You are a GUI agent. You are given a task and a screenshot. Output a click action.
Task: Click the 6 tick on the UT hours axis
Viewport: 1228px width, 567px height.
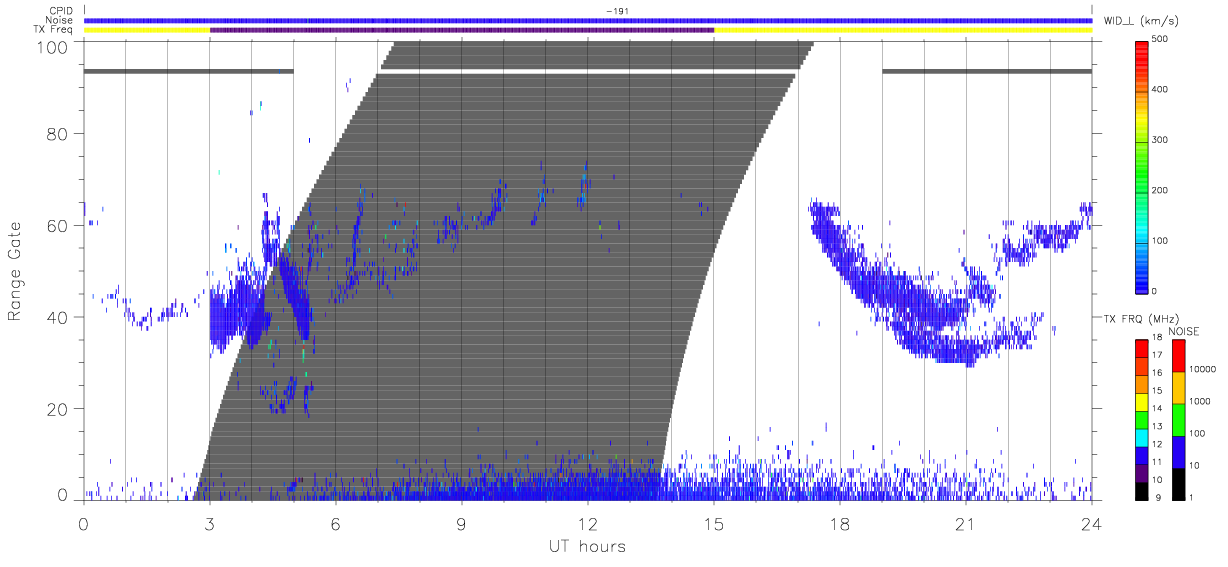pyautogui.click(x=336, y=522)
